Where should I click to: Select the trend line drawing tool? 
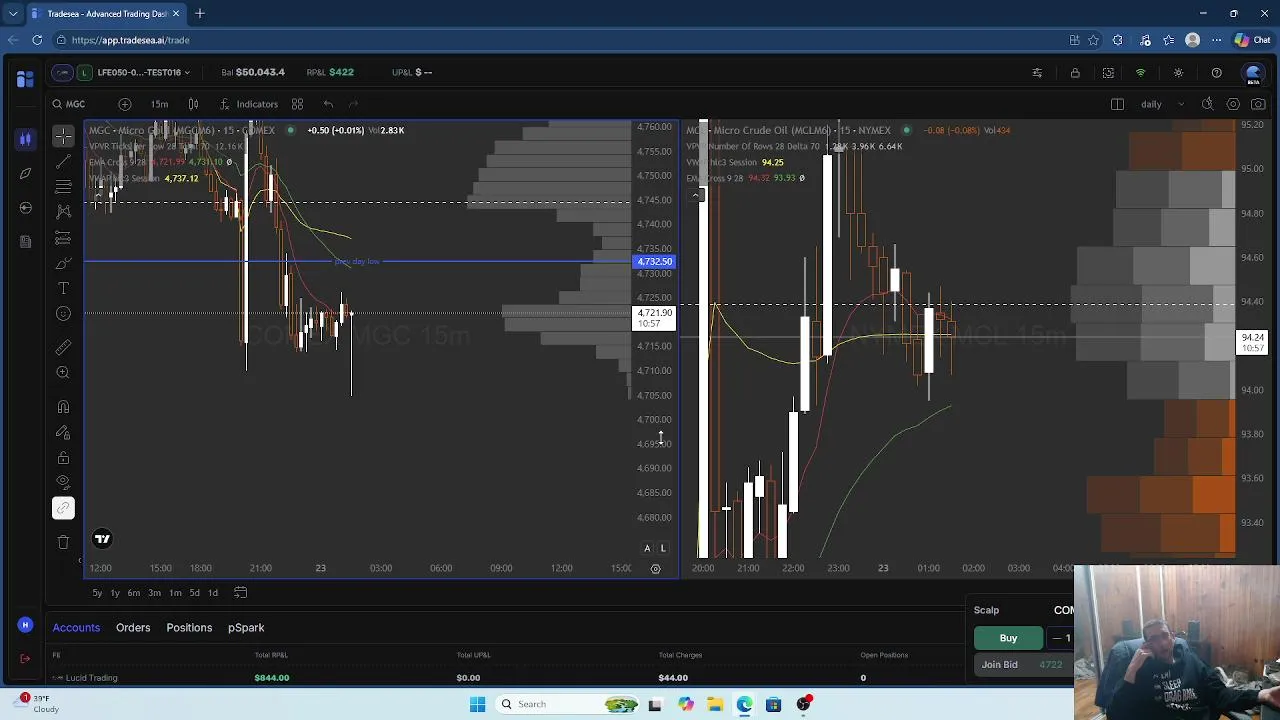pyautogui.click(x=63, y=161)
